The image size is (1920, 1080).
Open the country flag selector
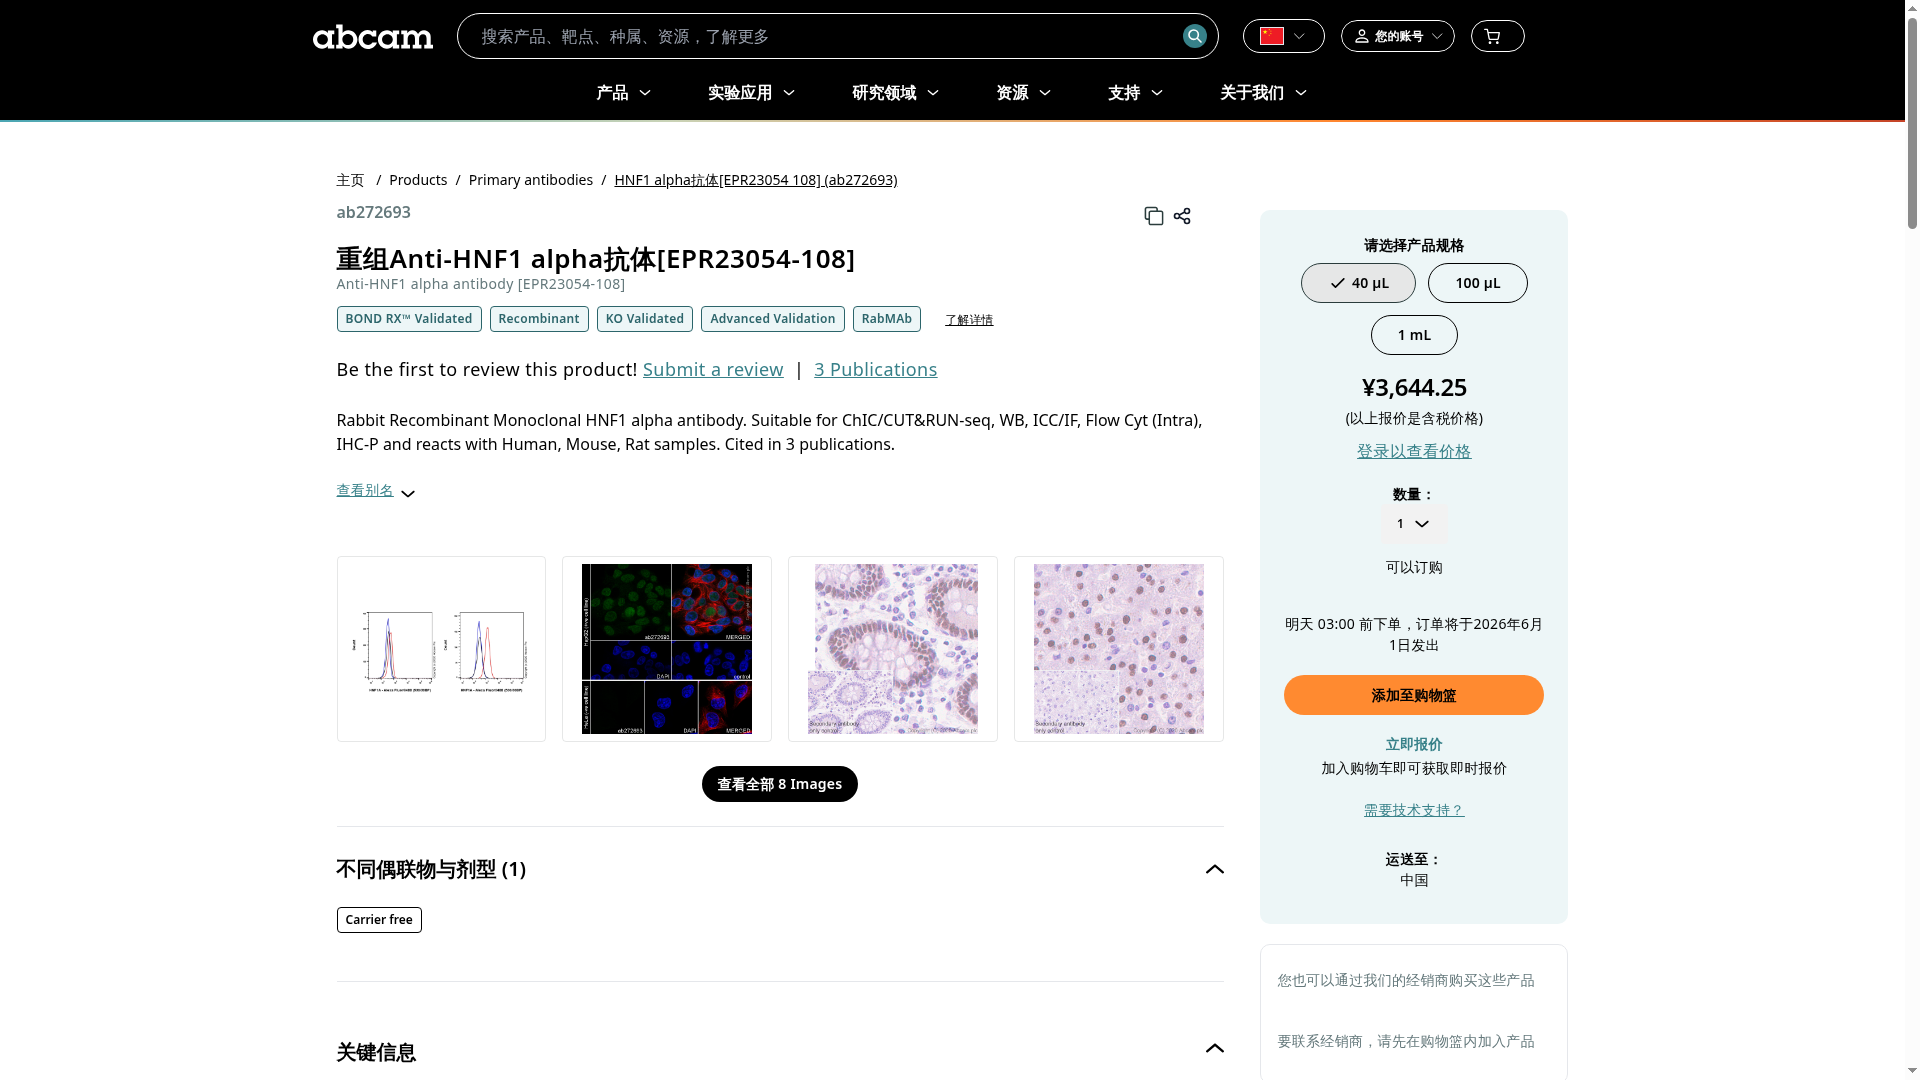click(1283, 36)
